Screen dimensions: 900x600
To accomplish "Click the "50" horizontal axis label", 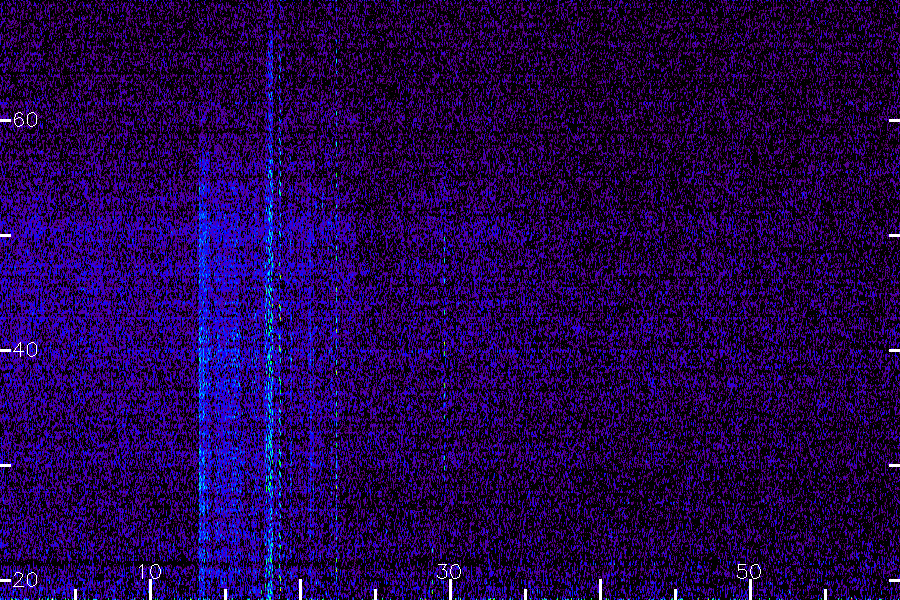I will click(748, 571).
